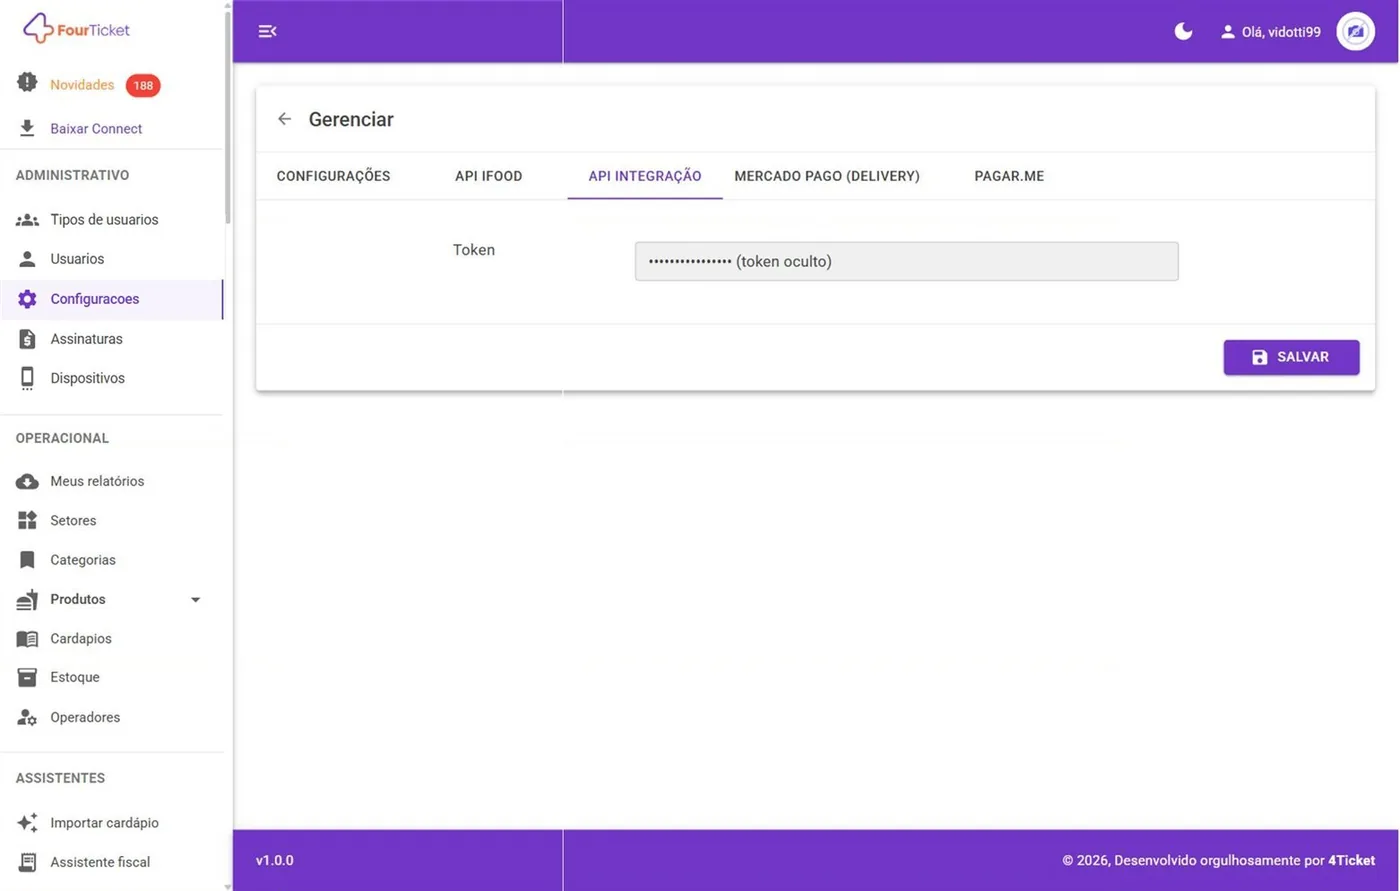Click the Baixar Connect download icon
Viewport: 1400px width, 891px height.
[x=27, y=128]
